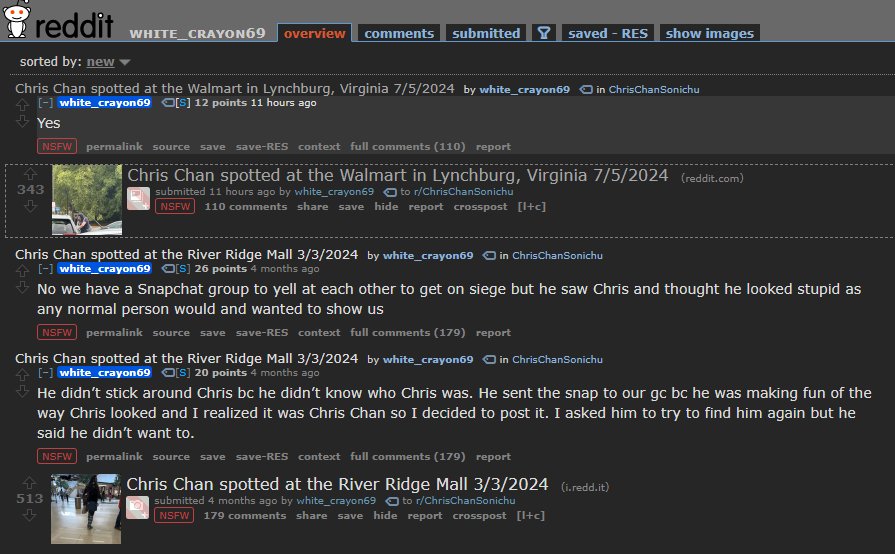Switch to the submitted tab

486,33
